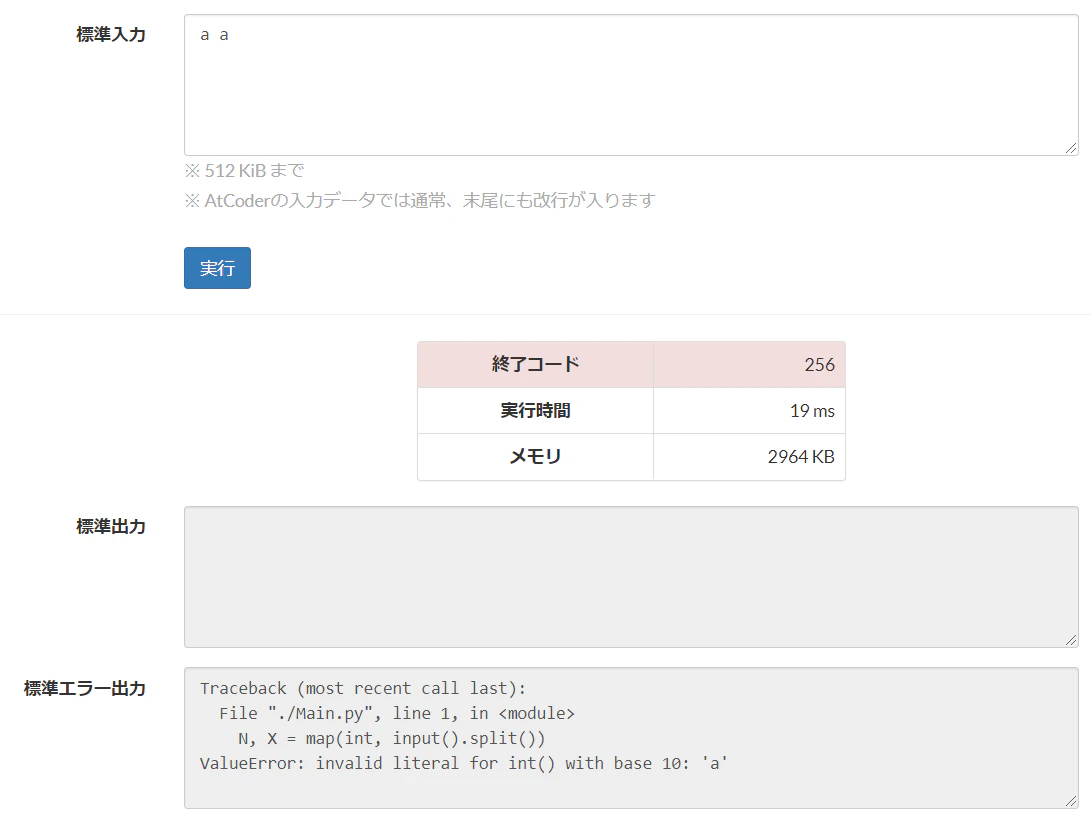
Task: Select the 実行時間 value 19 ms
Action: [x=812, y=410]
